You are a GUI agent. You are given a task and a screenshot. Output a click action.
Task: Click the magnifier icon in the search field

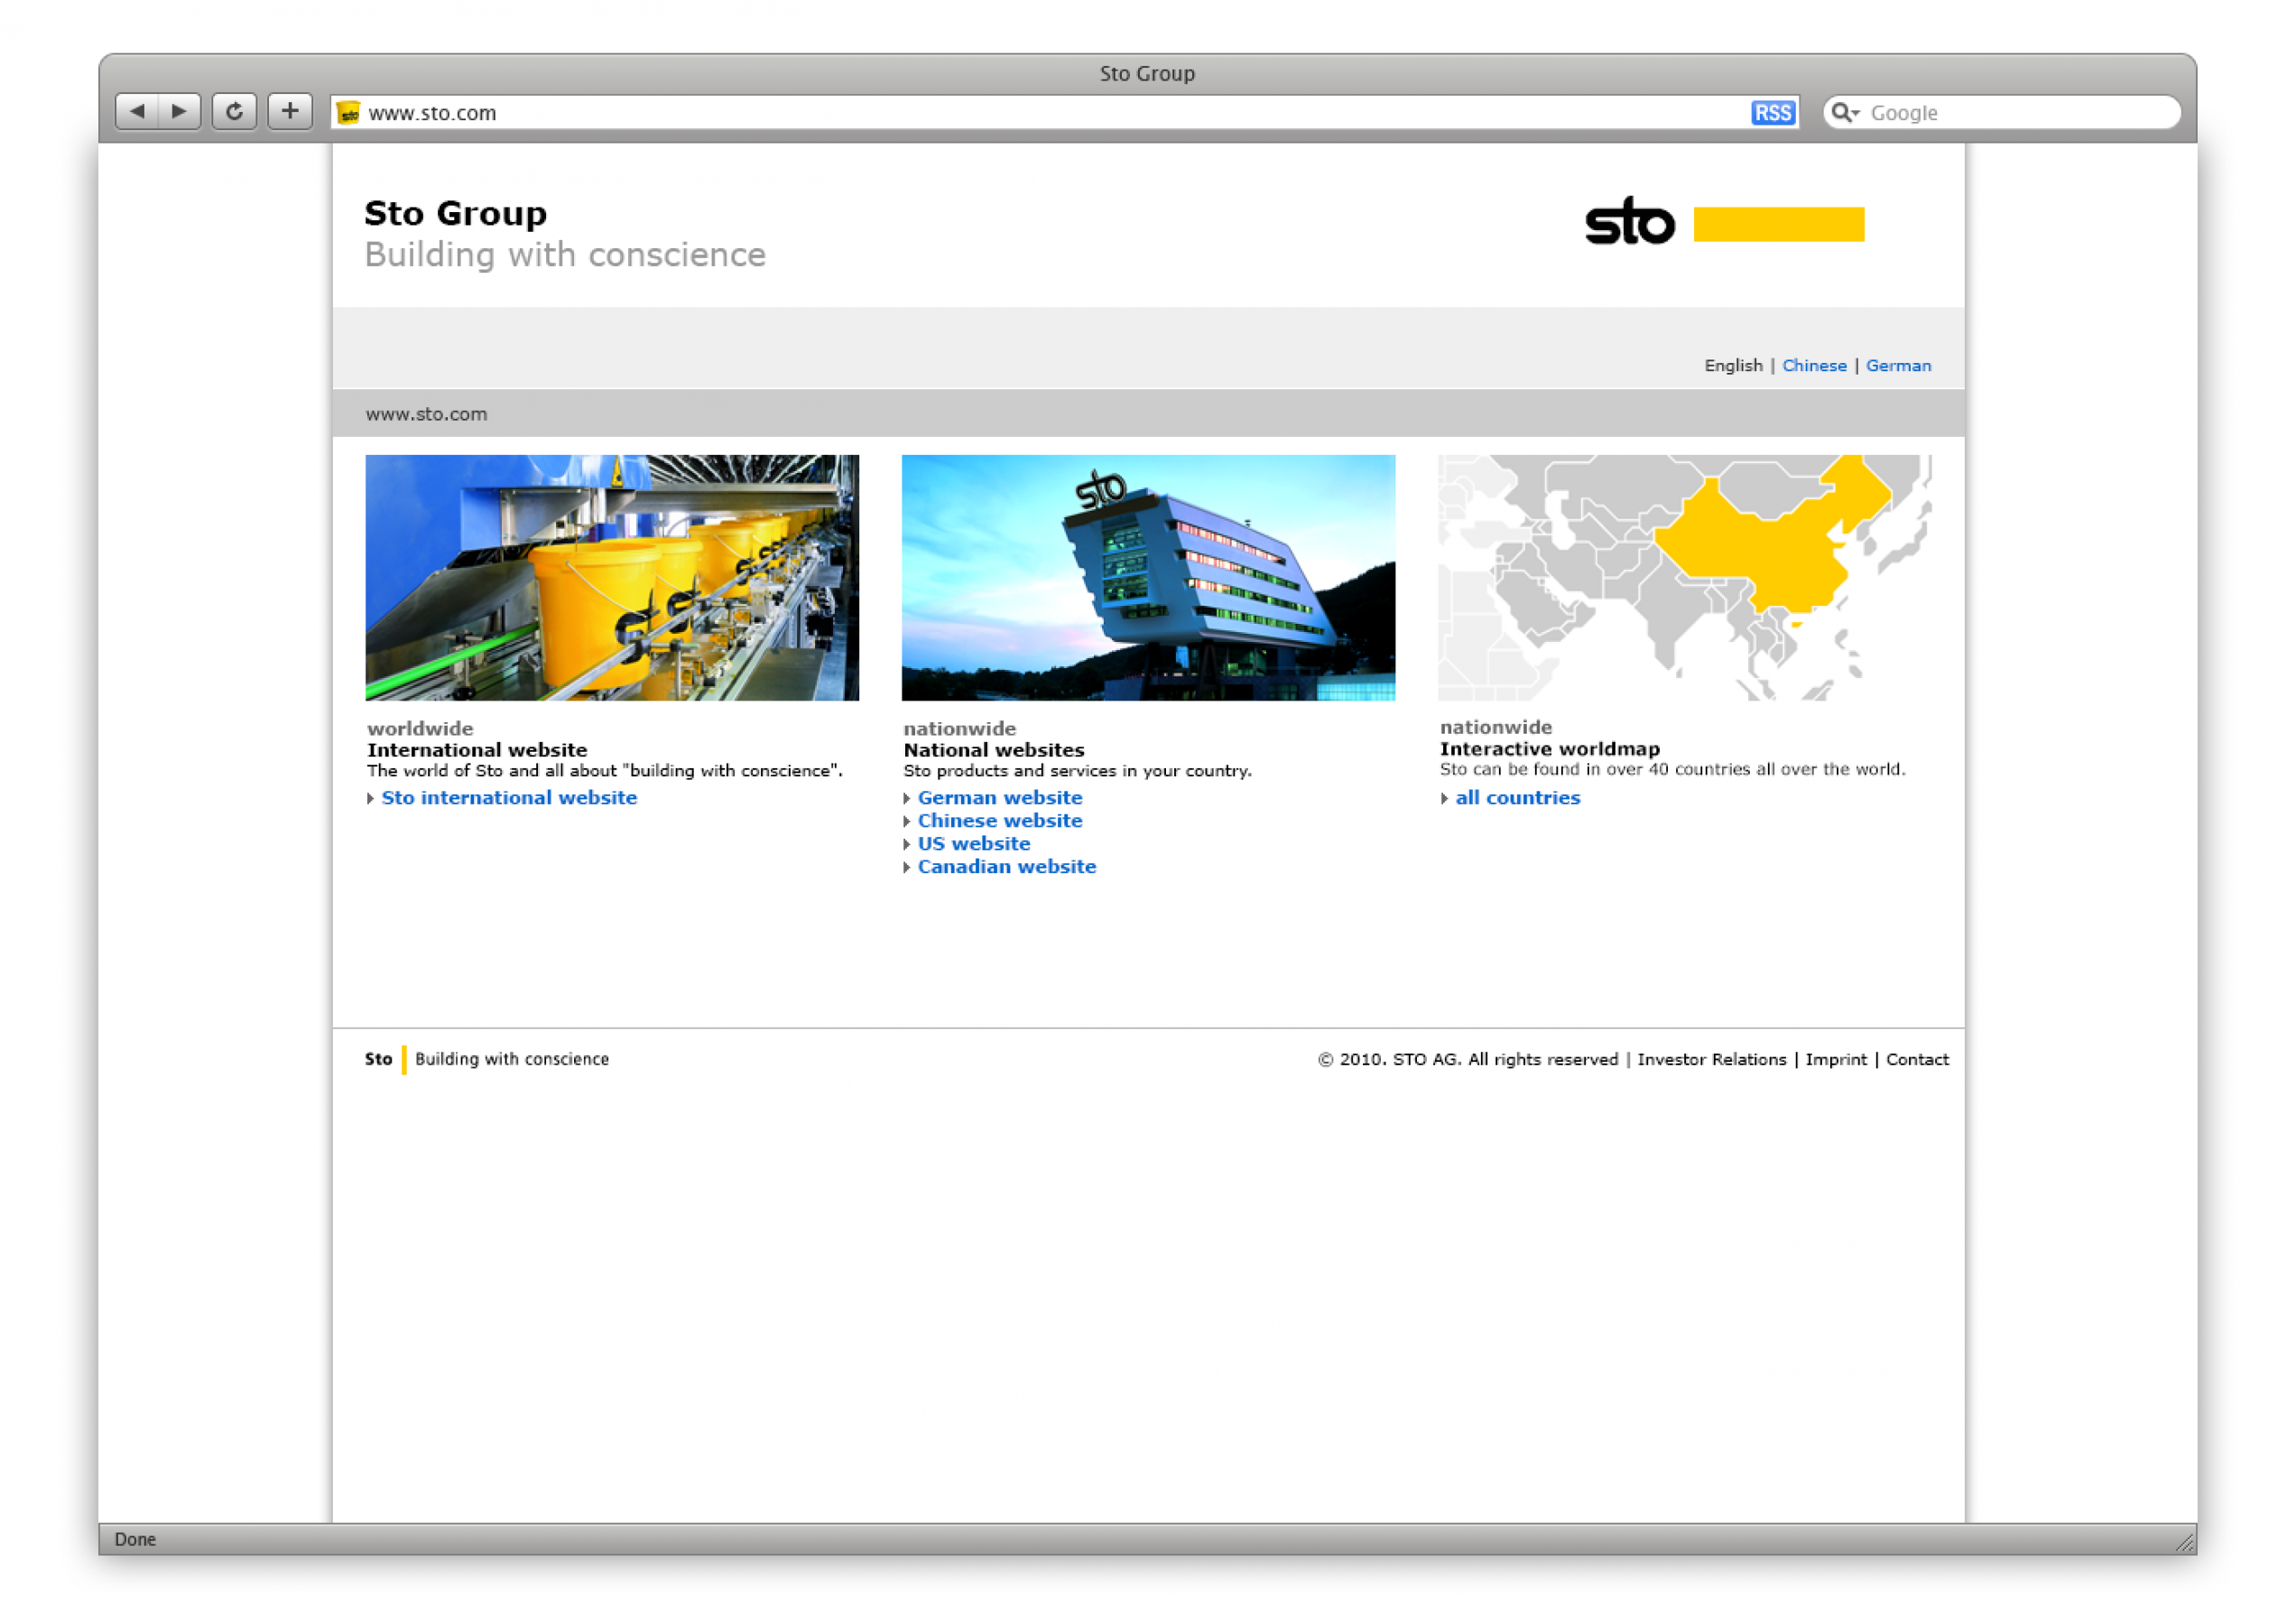point(1844,112)
